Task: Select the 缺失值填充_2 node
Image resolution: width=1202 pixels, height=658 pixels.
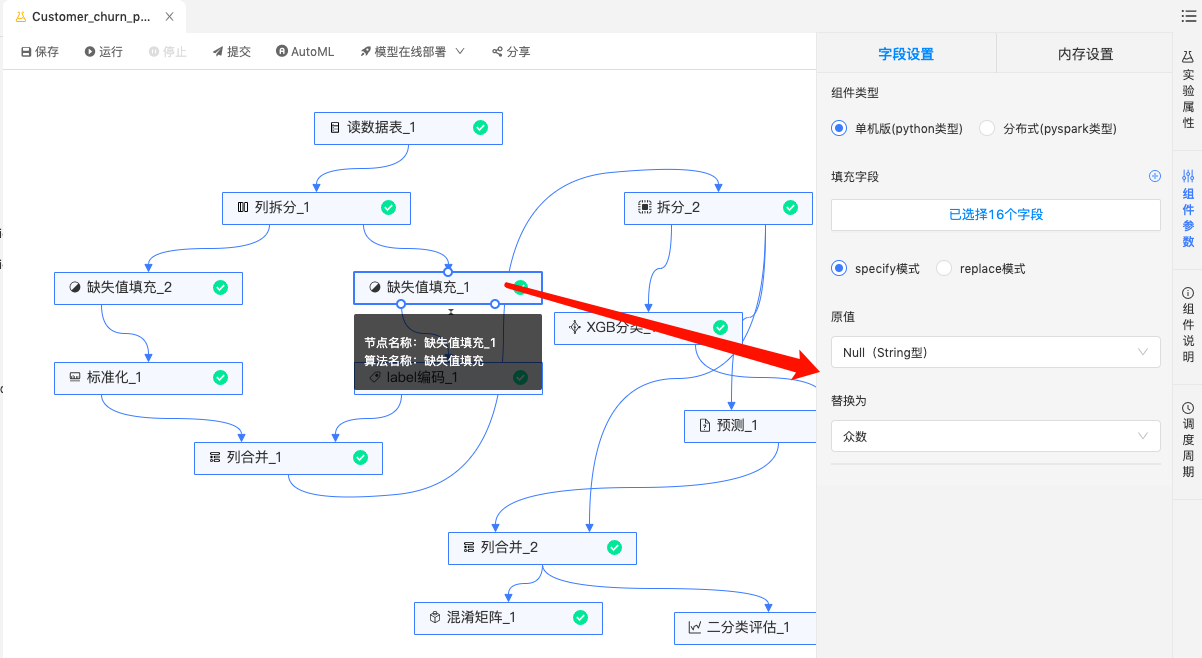Action: tap(148, 288)
